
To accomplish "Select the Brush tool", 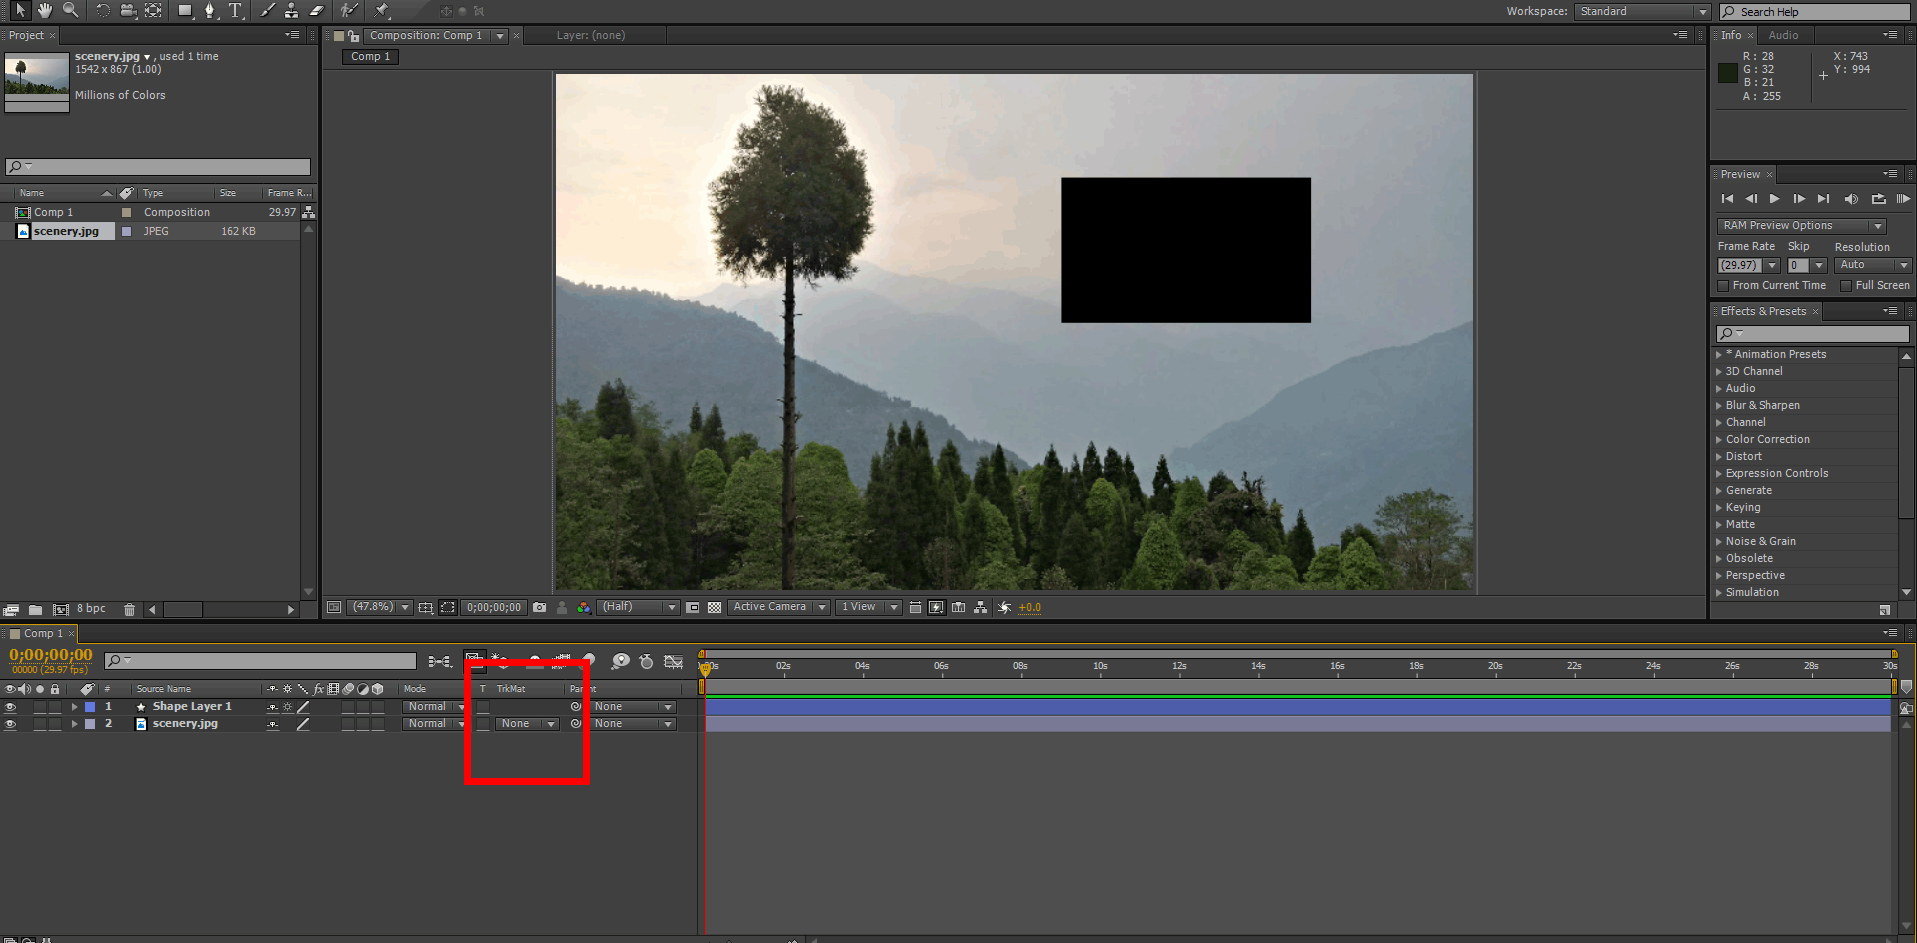I will 267,10.
